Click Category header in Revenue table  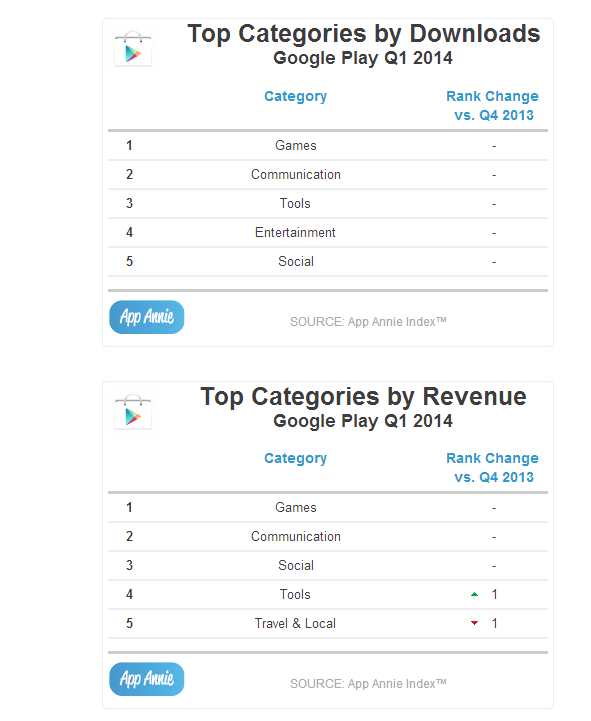click(295, 458)
